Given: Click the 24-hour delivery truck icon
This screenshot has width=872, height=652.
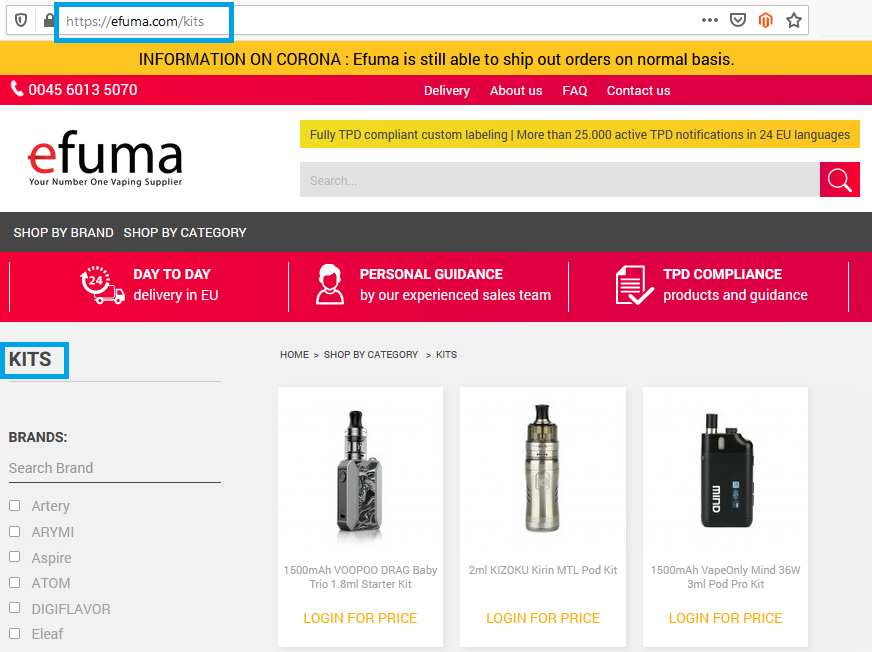Looking at the screenshot, I should tap(102, 285).
